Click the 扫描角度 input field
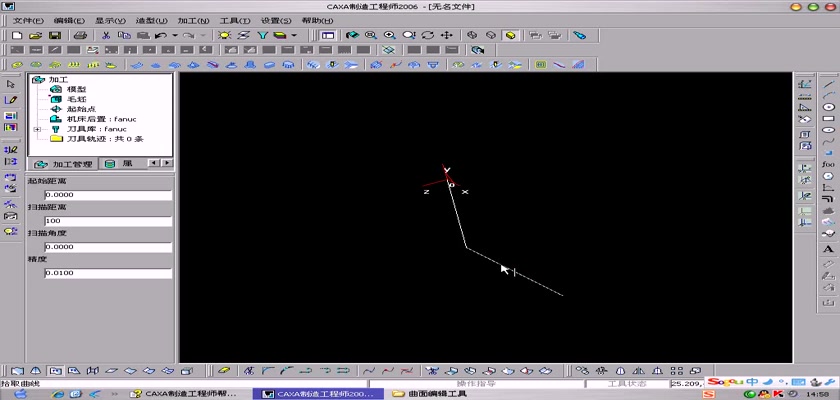Viewport: 840px width, 400px height. (x=108, y=247)
